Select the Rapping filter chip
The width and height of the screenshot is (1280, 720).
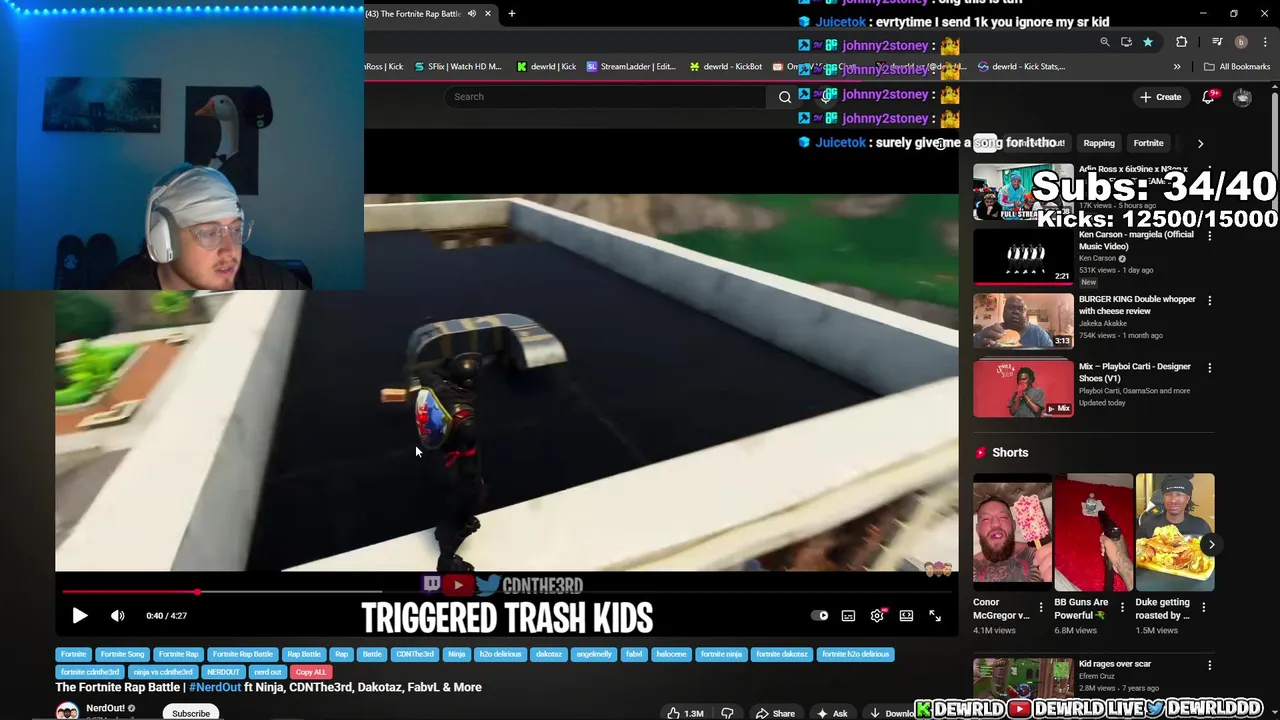(x=1099, y=143)
